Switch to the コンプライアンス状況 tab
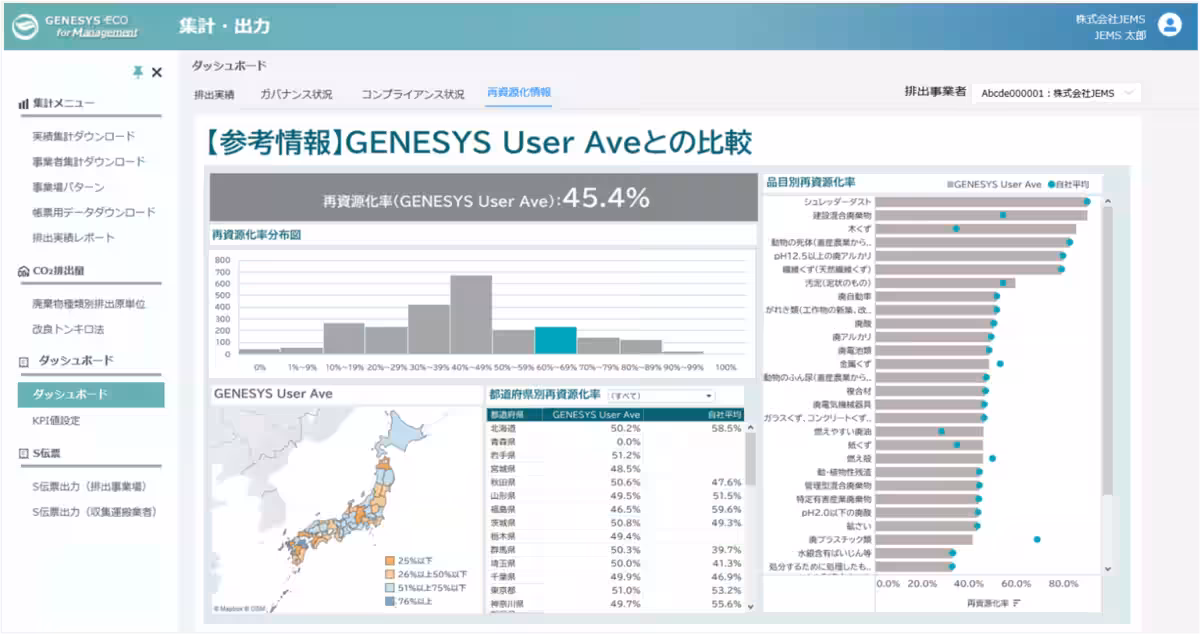1200x634 pixels. (413, 94)
